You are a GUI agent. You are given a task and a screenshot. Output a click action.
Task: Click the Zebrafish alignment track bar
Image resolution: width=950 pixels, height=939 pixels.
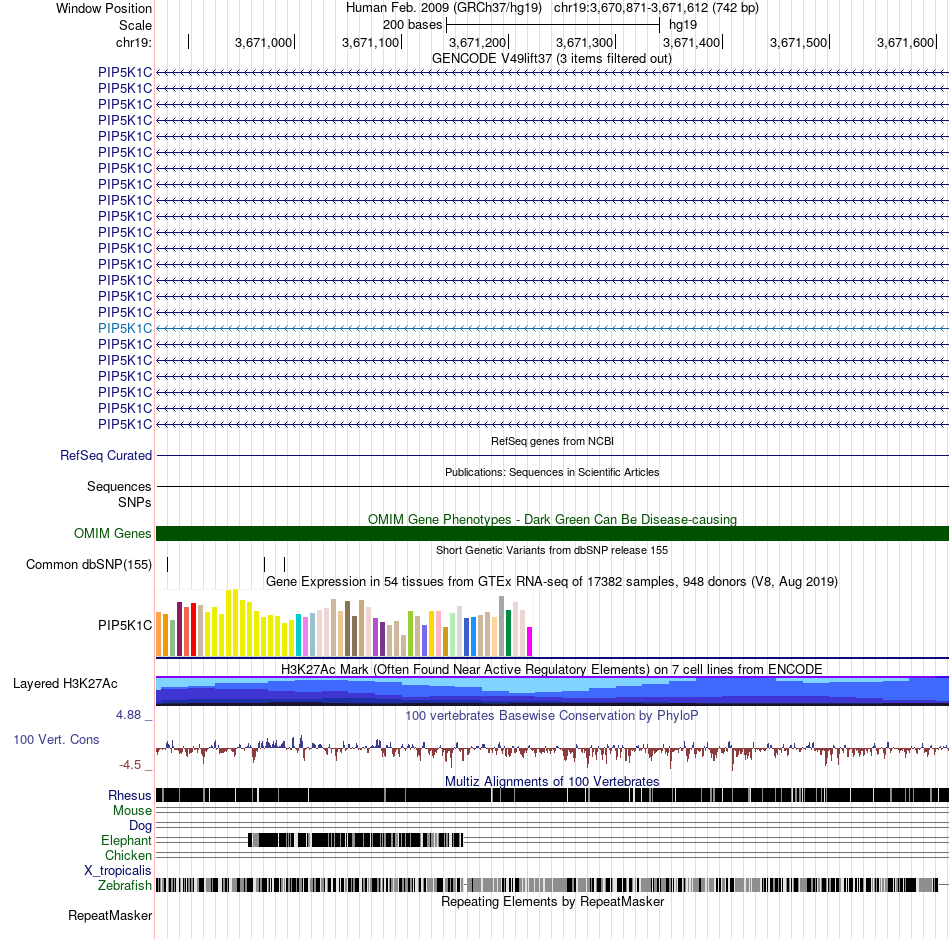coord(553,885)
